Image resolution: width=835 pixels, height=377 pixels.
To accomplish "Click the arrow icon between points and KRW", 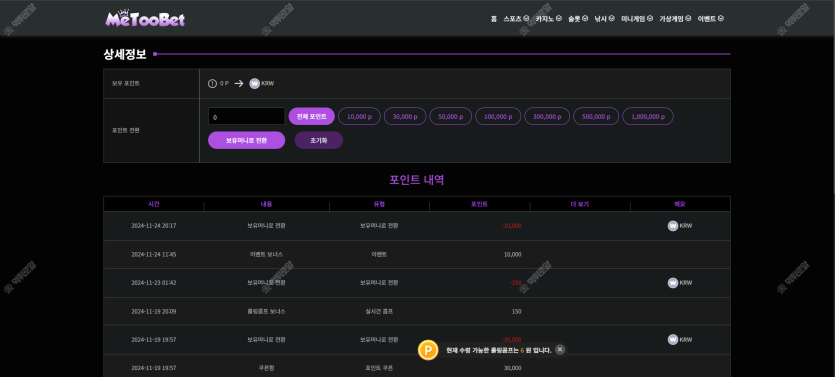I will tap(239, 84).
